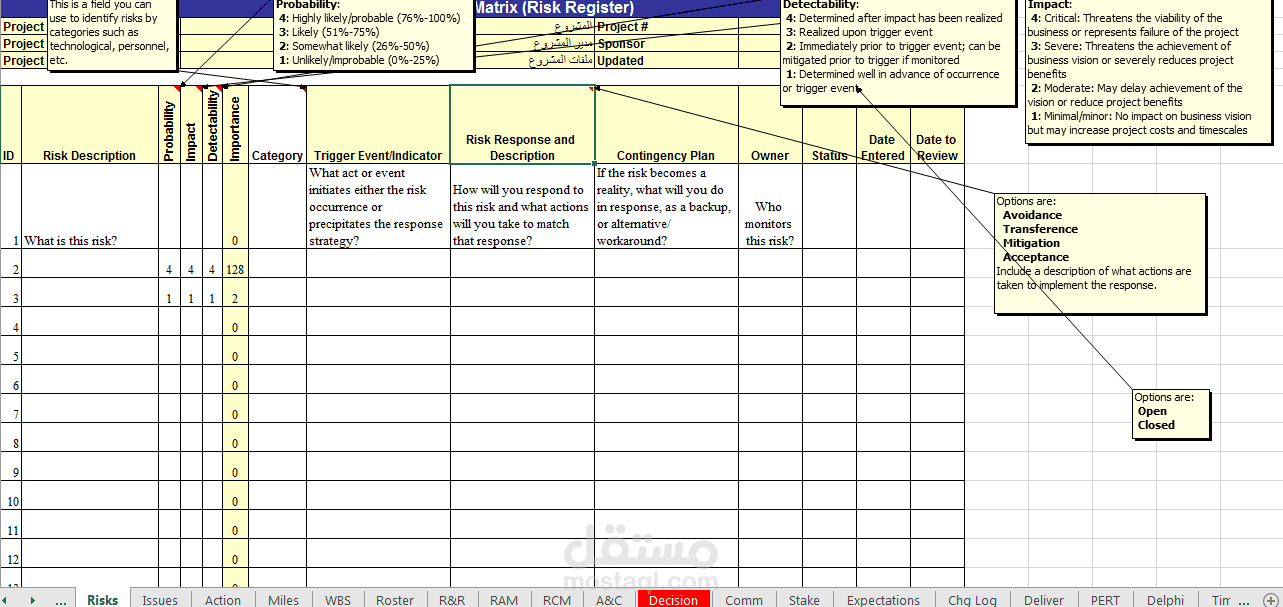Select the Miles sheet tab
Image resolution: width=1283 pixels, height=607 pixels.
click(x=283, y=600)
